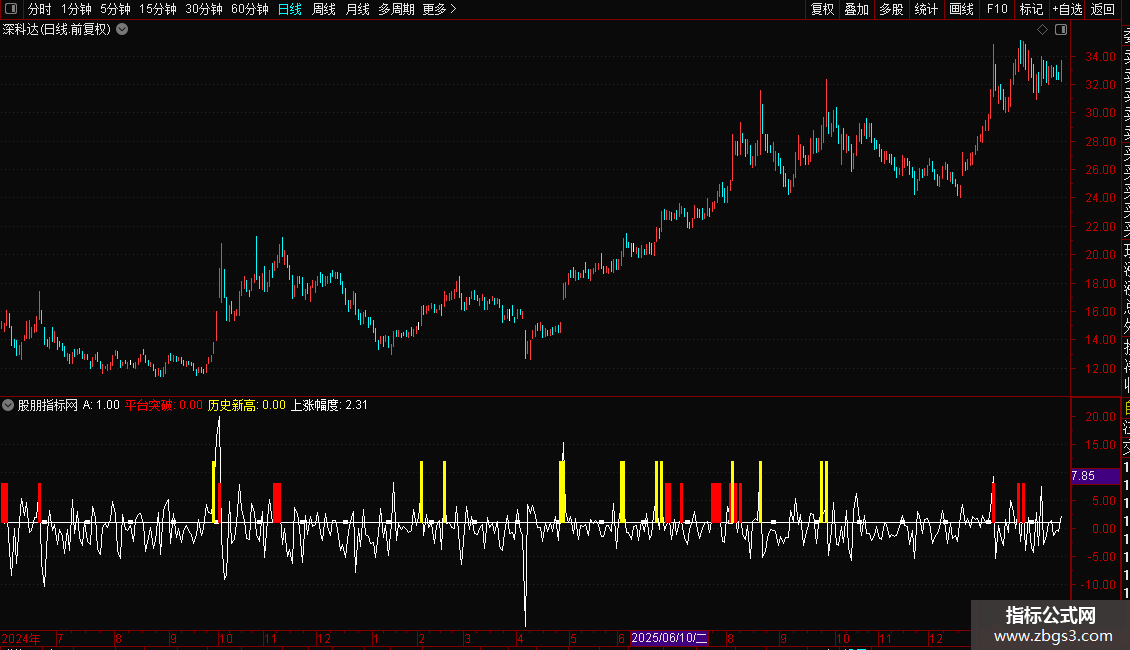Click the 平台突破: 0.00 indicator label
The width and height of the screenshot is (1130, 650).
tap(164, 405)
